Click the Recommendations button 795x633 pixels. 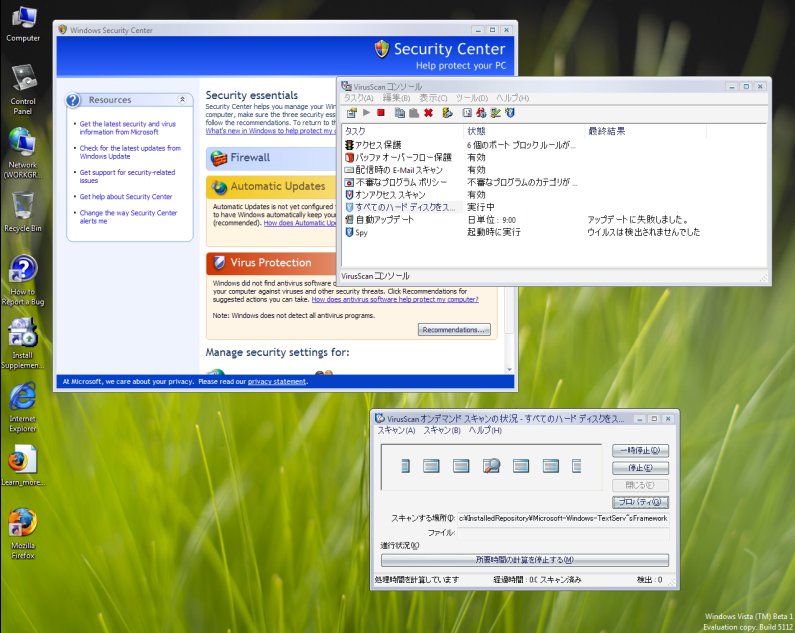pyautogui.click(x=454, y=330)
